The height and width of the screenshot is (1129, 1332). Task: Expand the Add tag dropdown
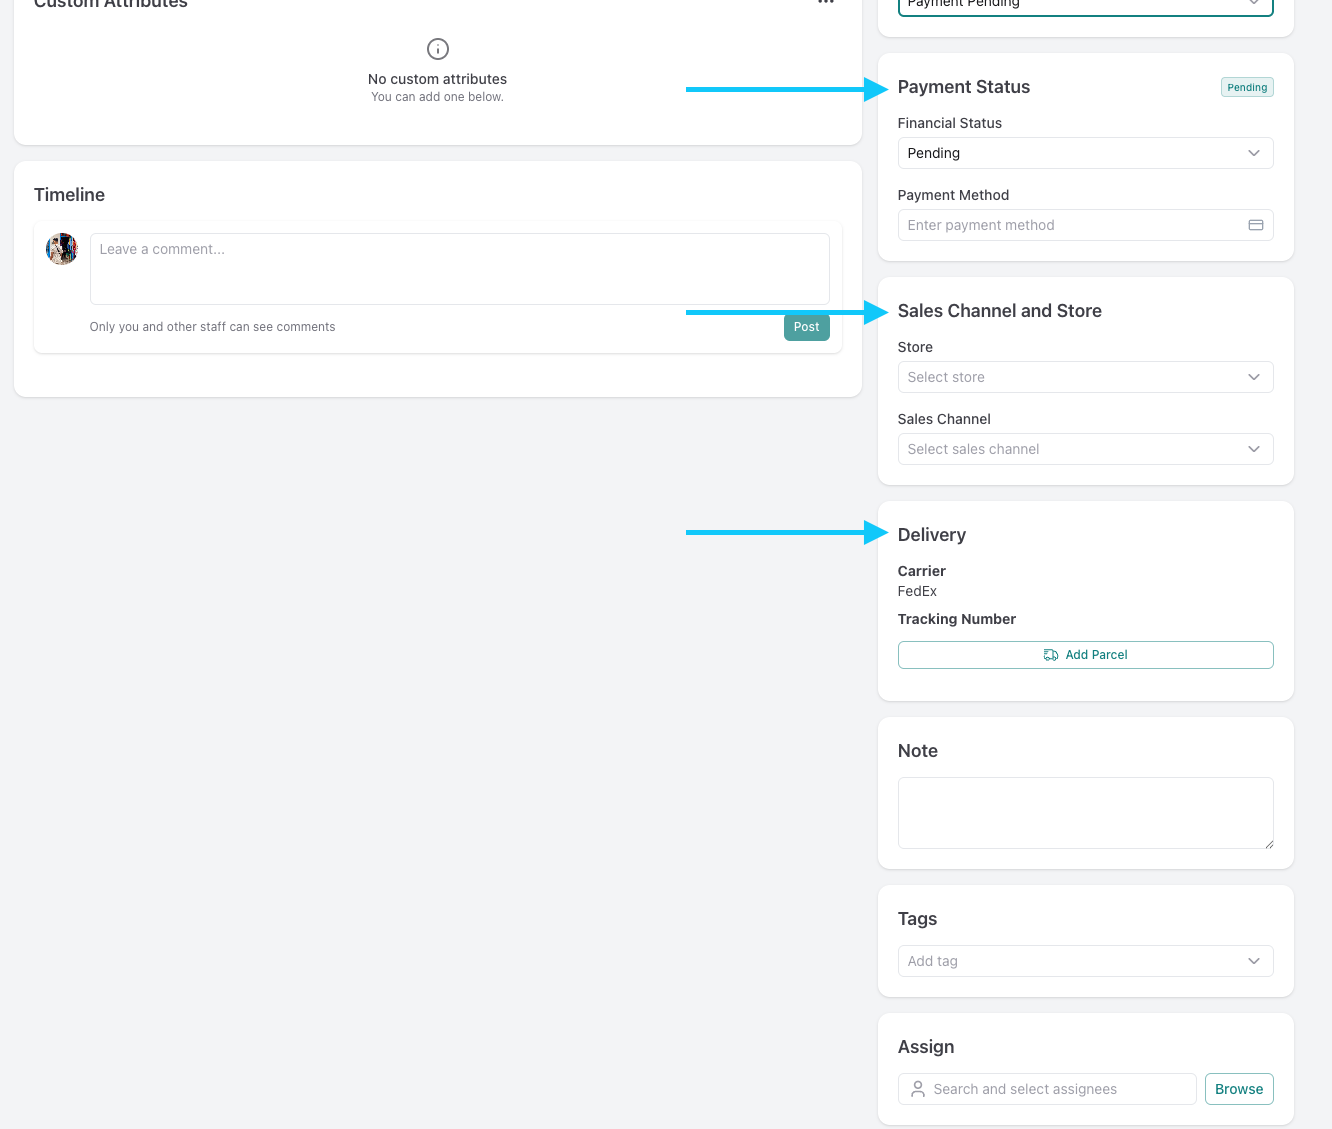tap(1085, 961)
